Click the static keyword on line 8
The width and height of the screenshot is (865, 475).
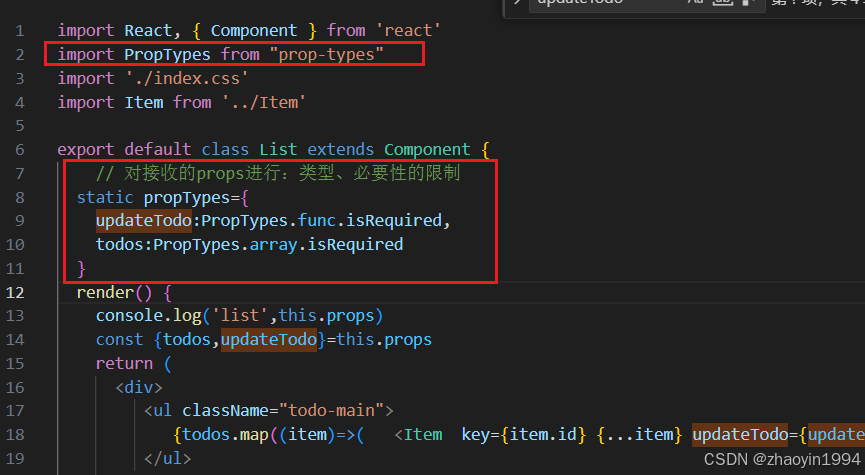(105, 198)
